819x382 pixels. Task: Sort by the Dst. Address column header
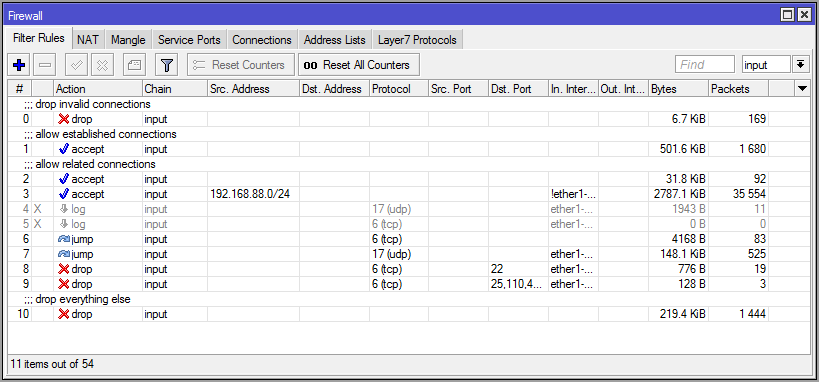pos(334,89)
